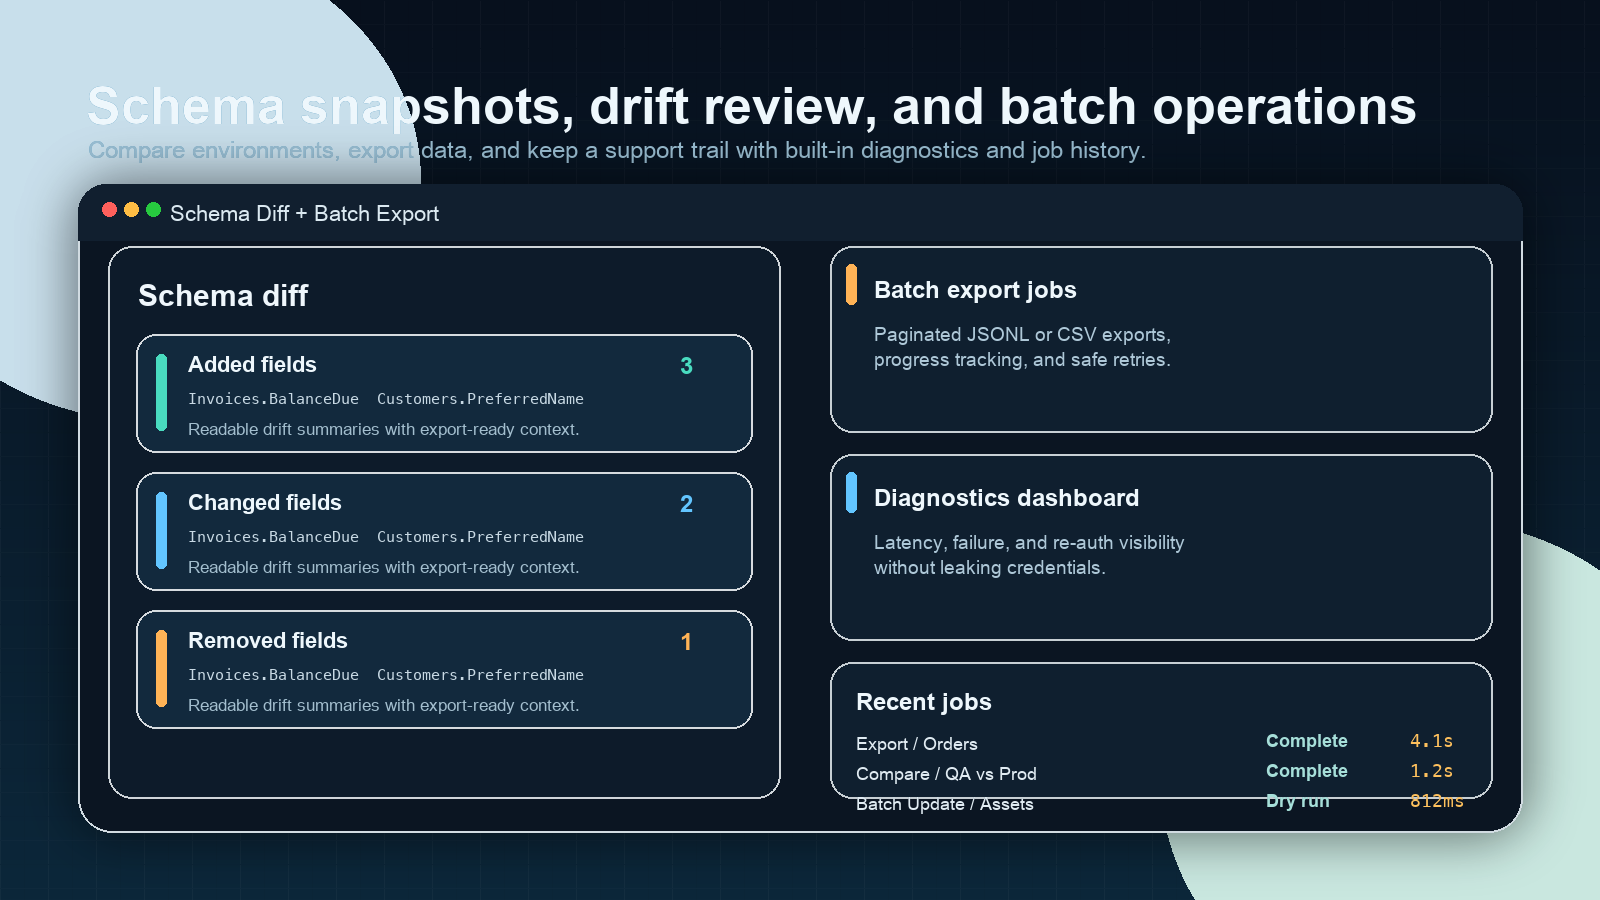Click the count "3" on Added fields
Screen dimensions: 1600x900
click(686, 366)
